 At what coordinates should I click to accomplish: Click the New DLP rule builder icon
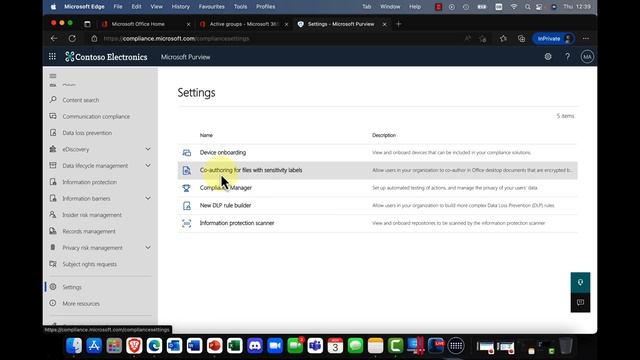click(187, 205)
